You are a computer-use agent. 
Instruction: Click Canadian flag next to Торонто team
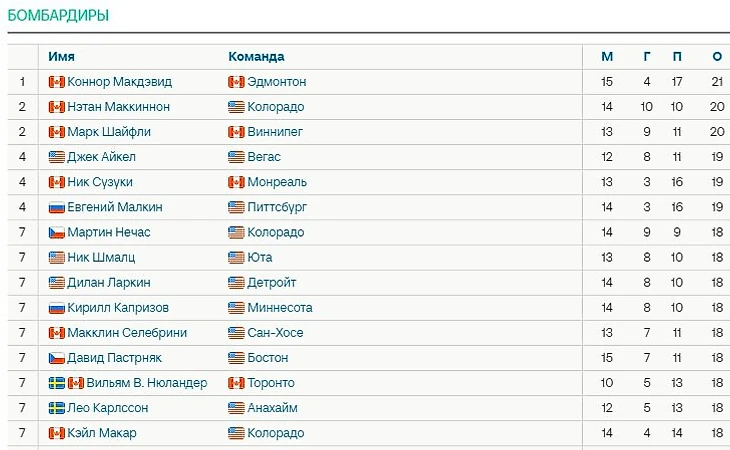236,383
